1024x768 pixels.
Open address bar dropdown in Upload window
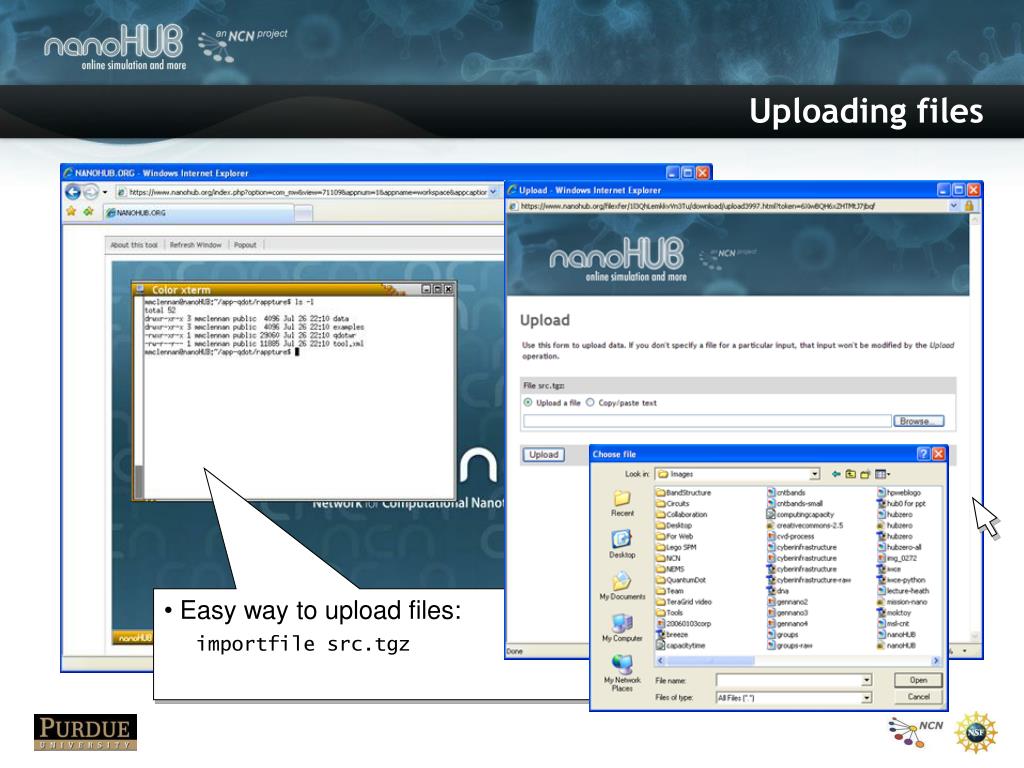953,206
